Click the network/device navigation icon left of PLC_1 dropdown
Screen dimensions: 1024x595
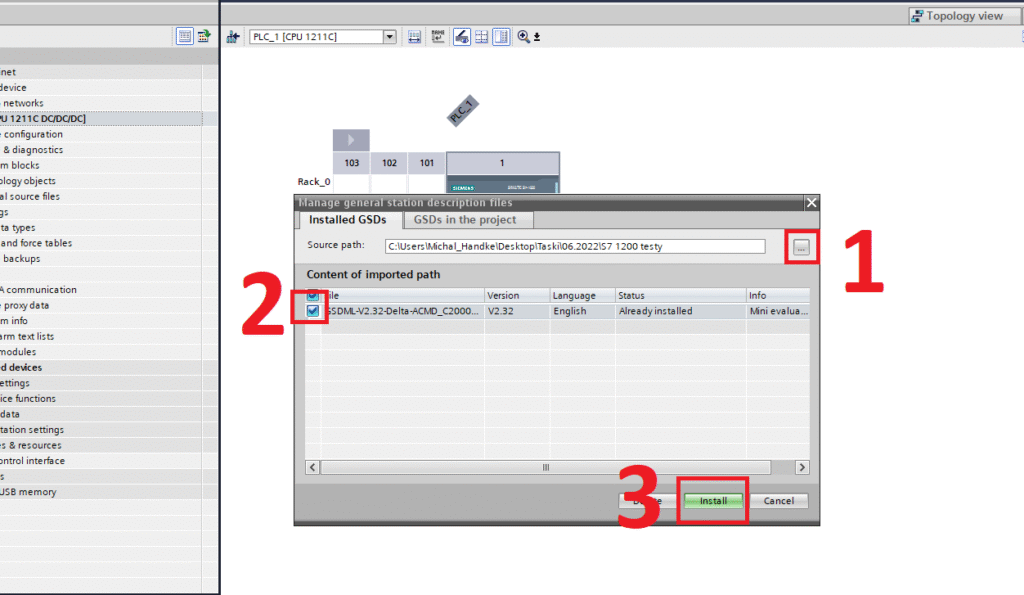pos(233,37)
